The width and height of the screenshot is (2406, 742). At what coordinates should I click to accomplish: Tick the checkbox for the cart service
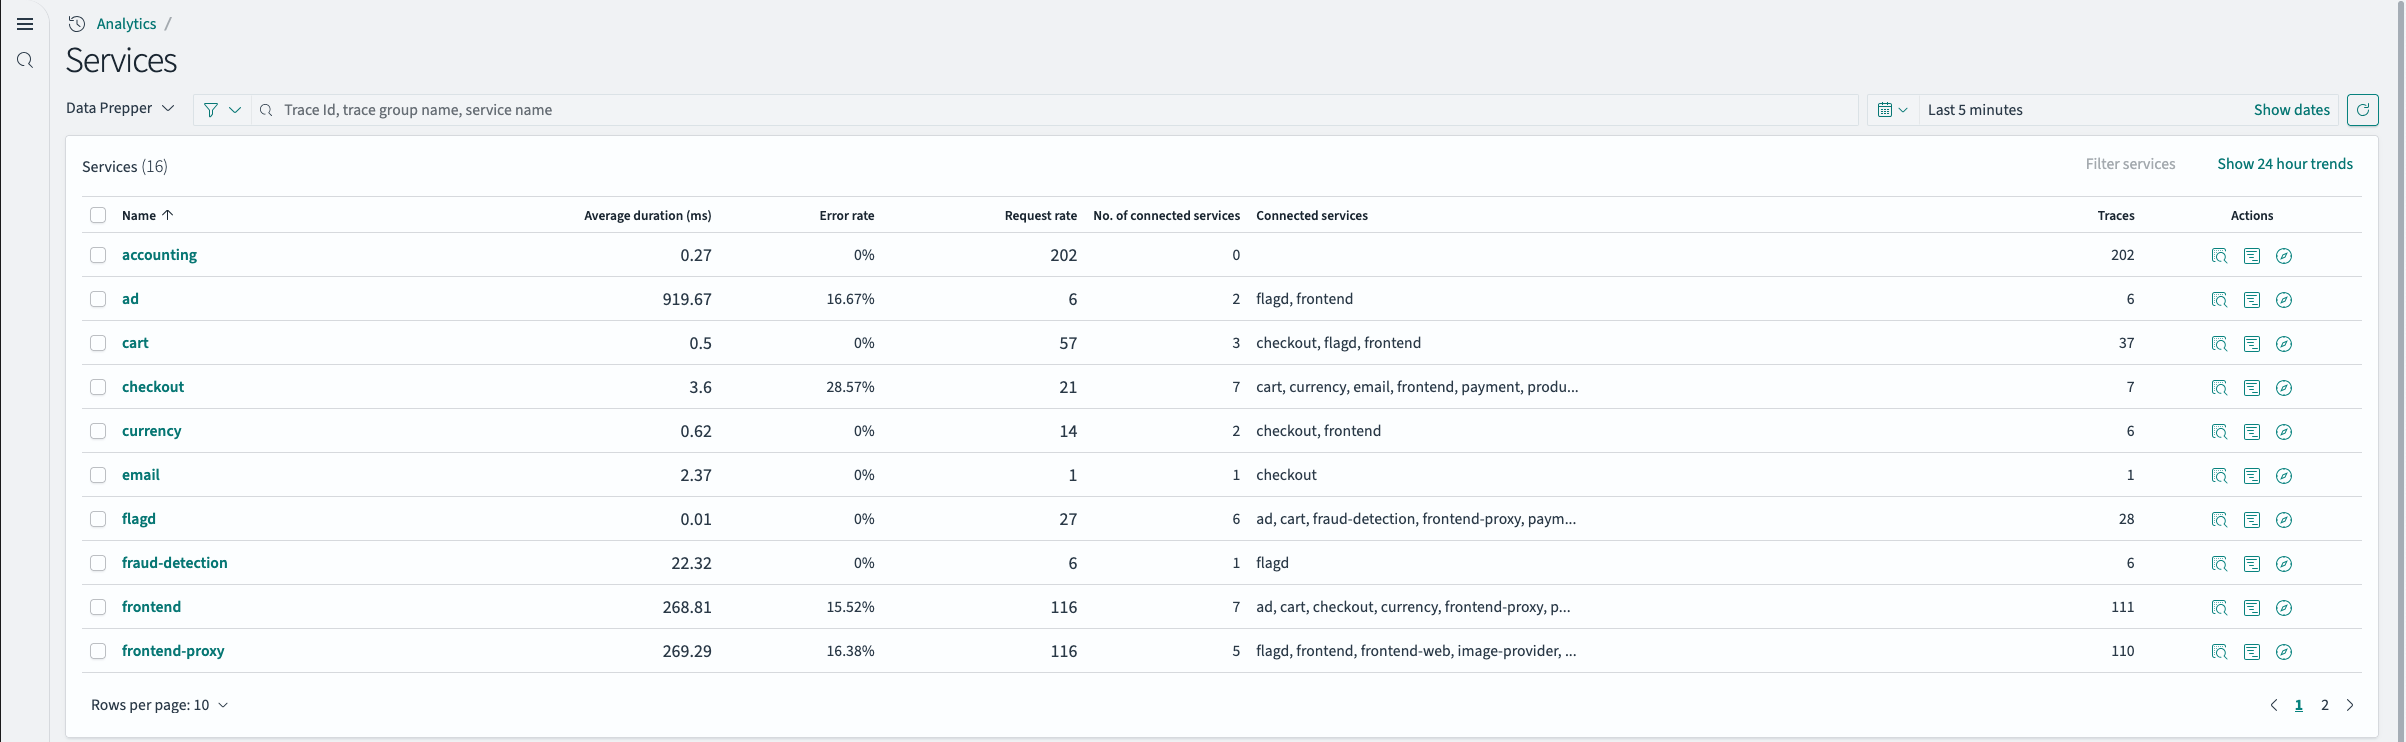pyautogui.click(x=98, y=343)
